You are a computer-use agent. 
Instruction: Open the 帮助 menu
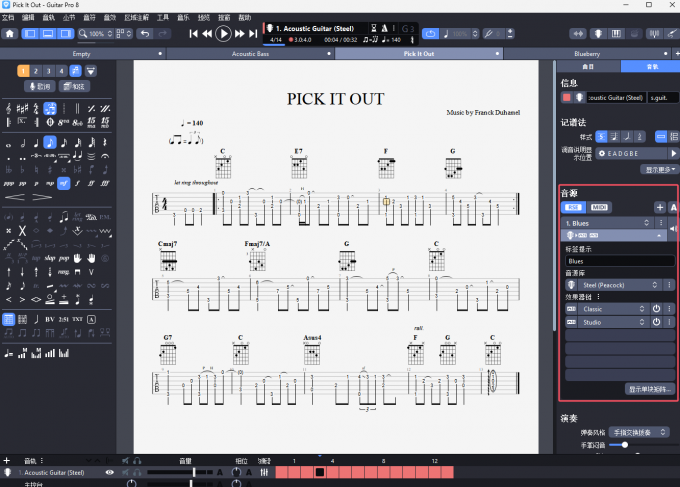pyautogui.click(x=245, y=17)
